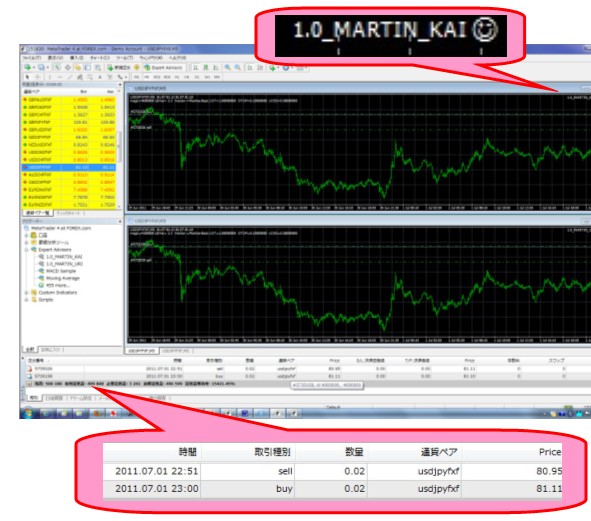Click the Zoom In magnifier icon
591x521 pixels.
click(x=228, y=67)
